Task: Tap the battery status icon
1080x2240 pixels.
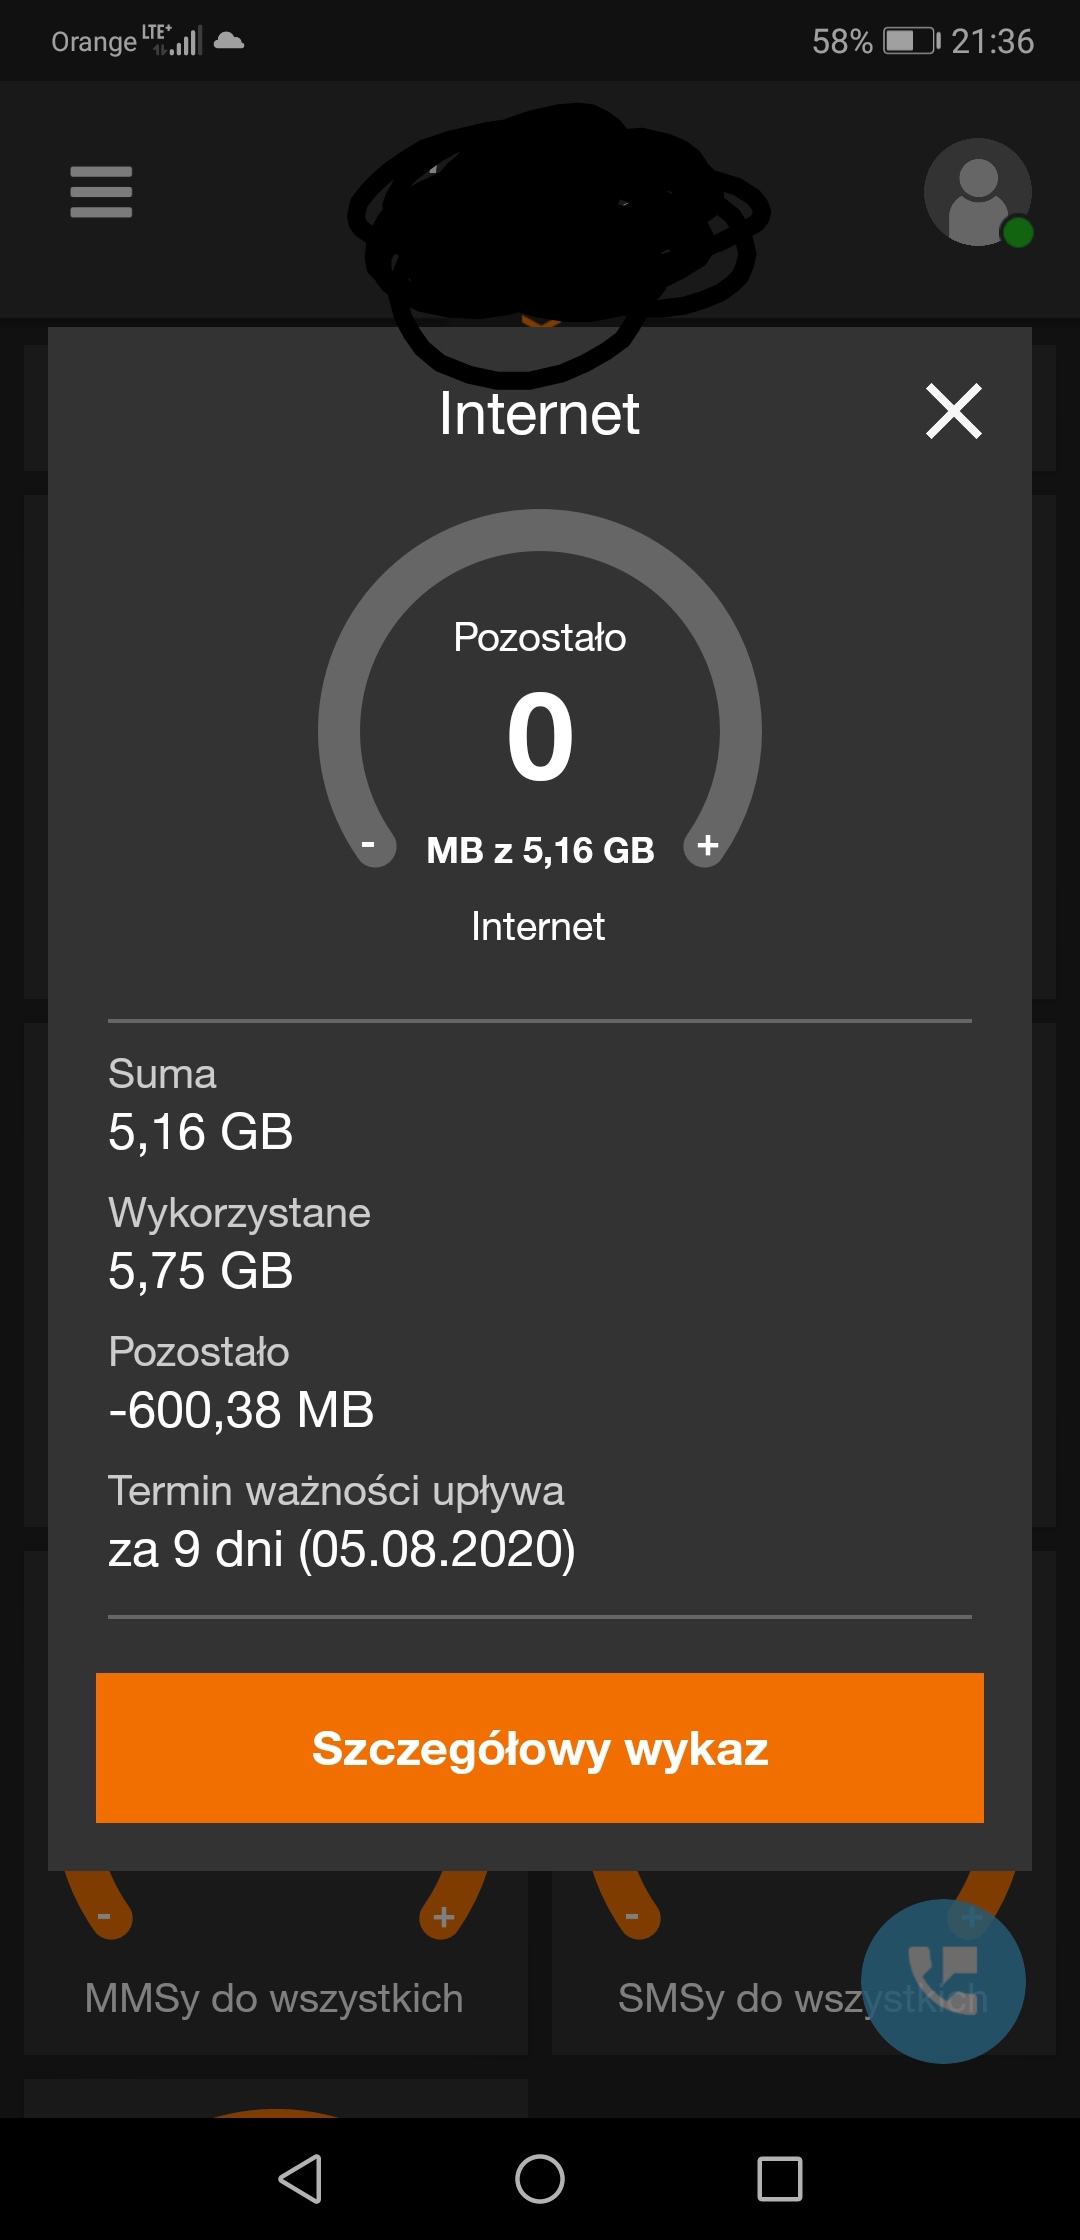Action: pos(910,41)
